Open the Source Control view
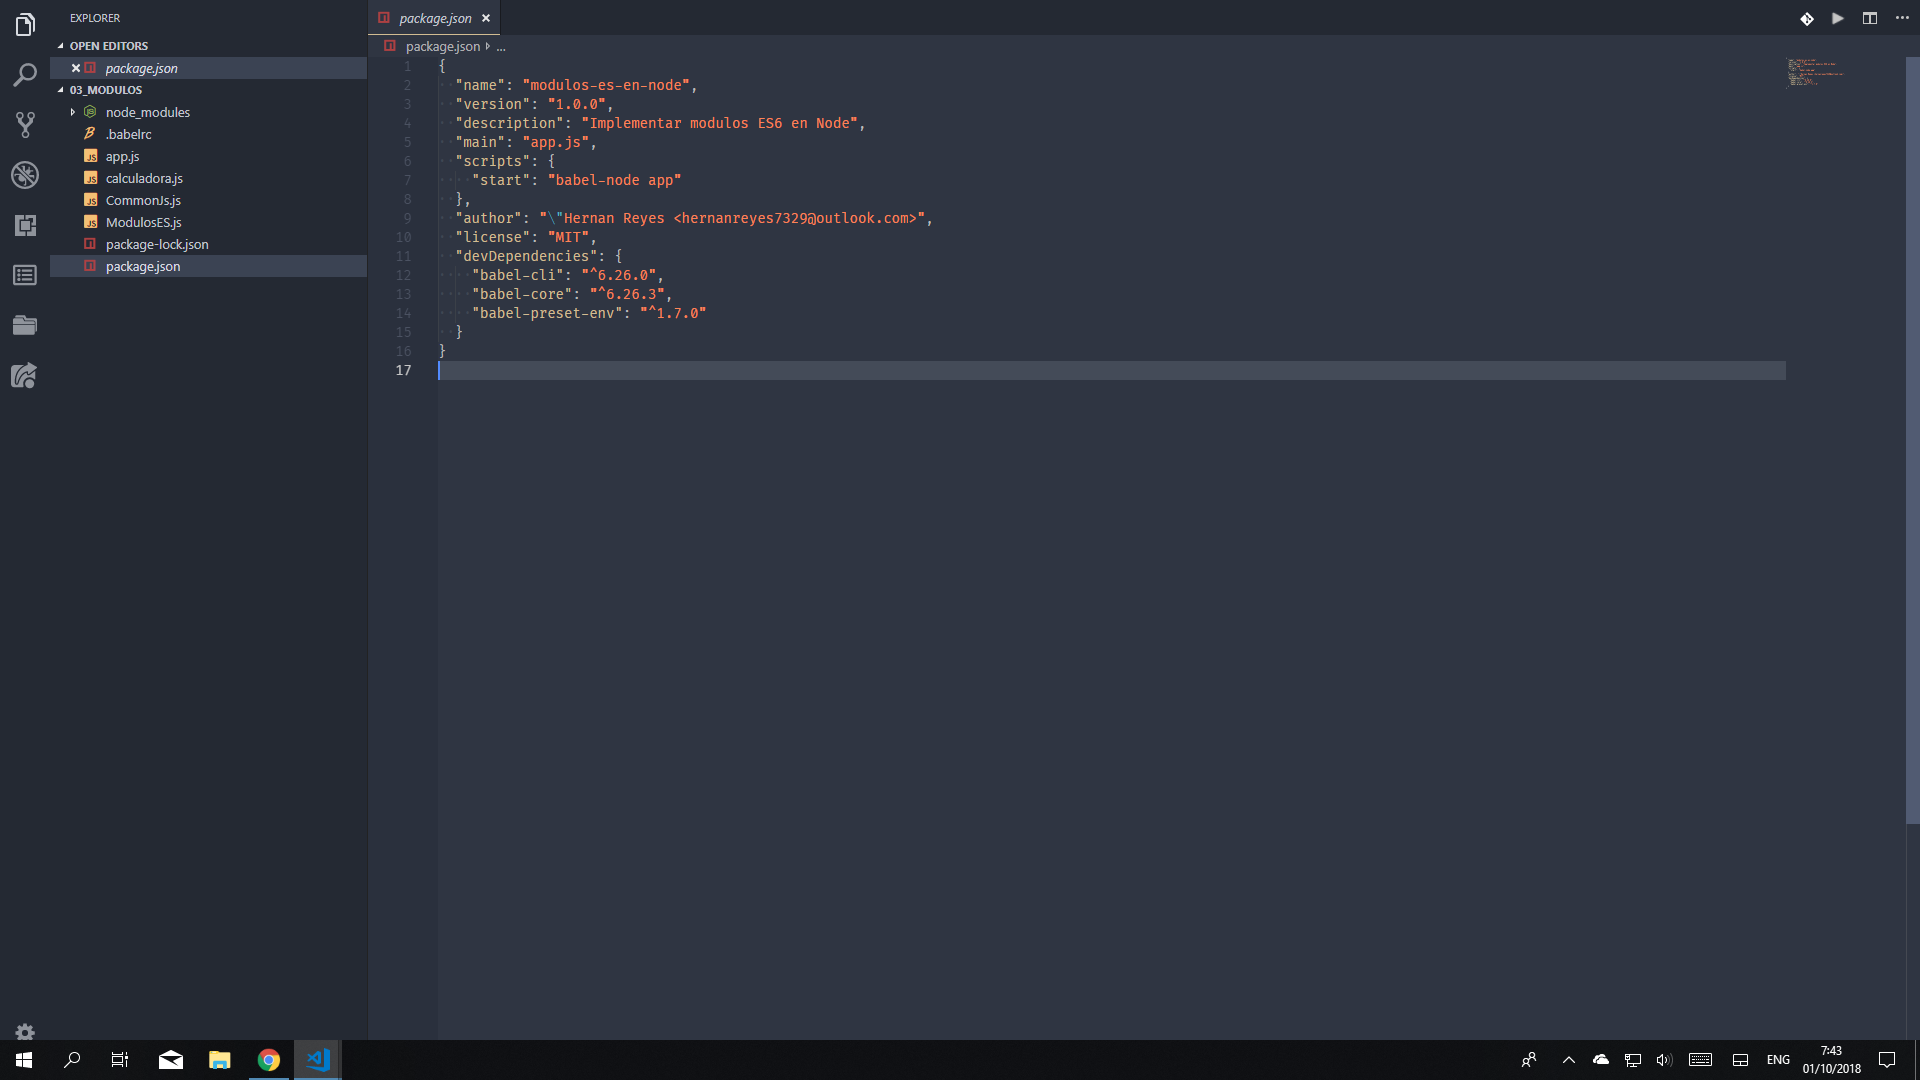 point(25,125)
